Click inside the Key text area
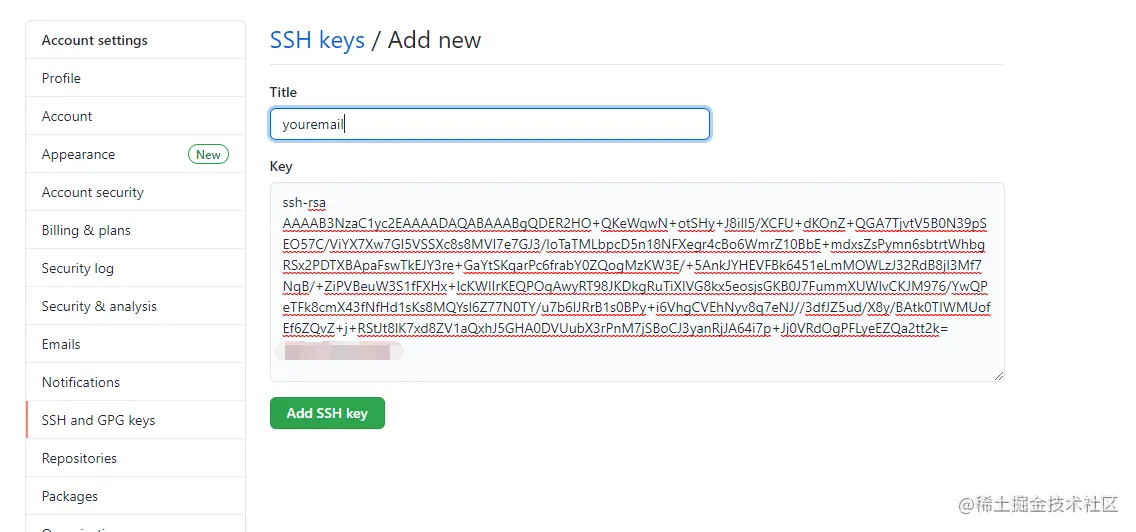The width and height of the screenshot is (1136, 532). pyautogui.click(x=637, y=282)
